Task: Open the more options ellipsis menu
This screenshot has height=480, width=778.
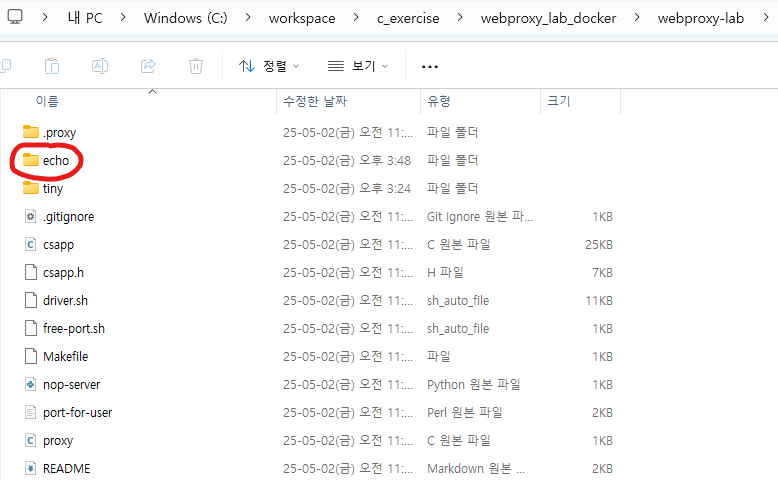Action: click(x=430, y=67)
